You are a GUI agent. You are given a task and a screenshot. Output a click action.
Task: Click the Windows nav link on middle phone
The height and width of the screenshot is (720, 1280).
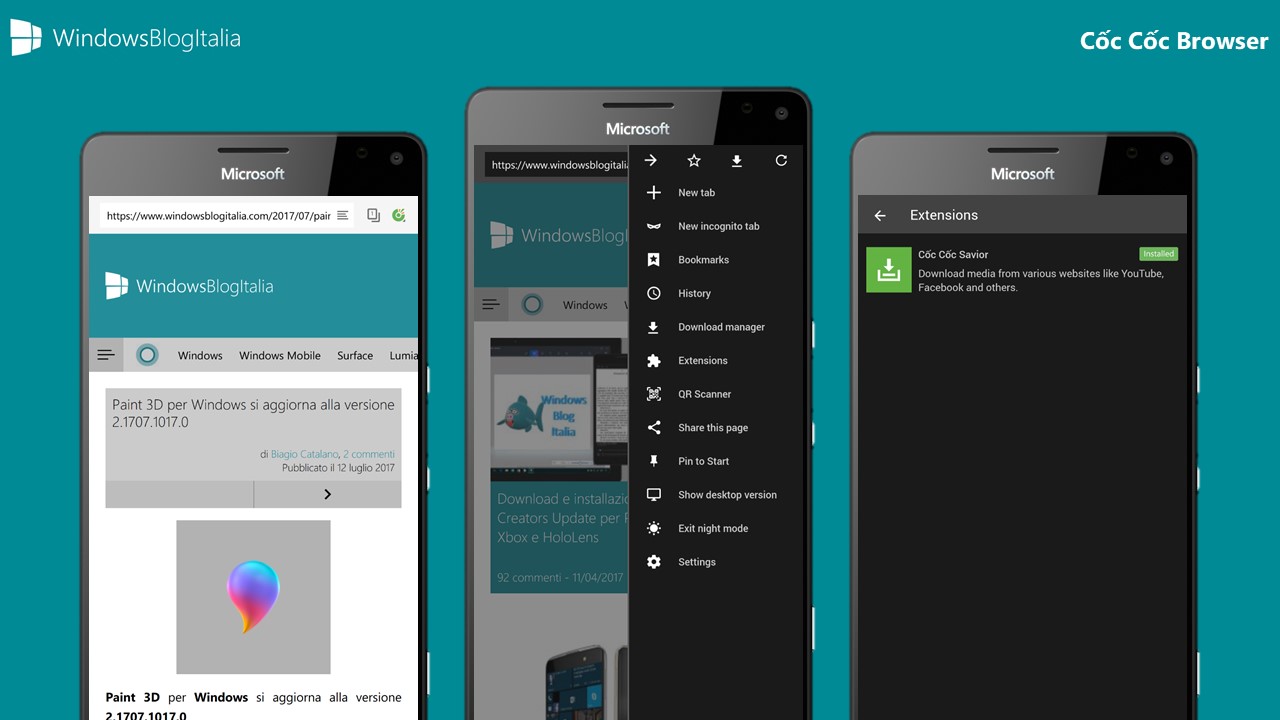(x=585, y=305)
